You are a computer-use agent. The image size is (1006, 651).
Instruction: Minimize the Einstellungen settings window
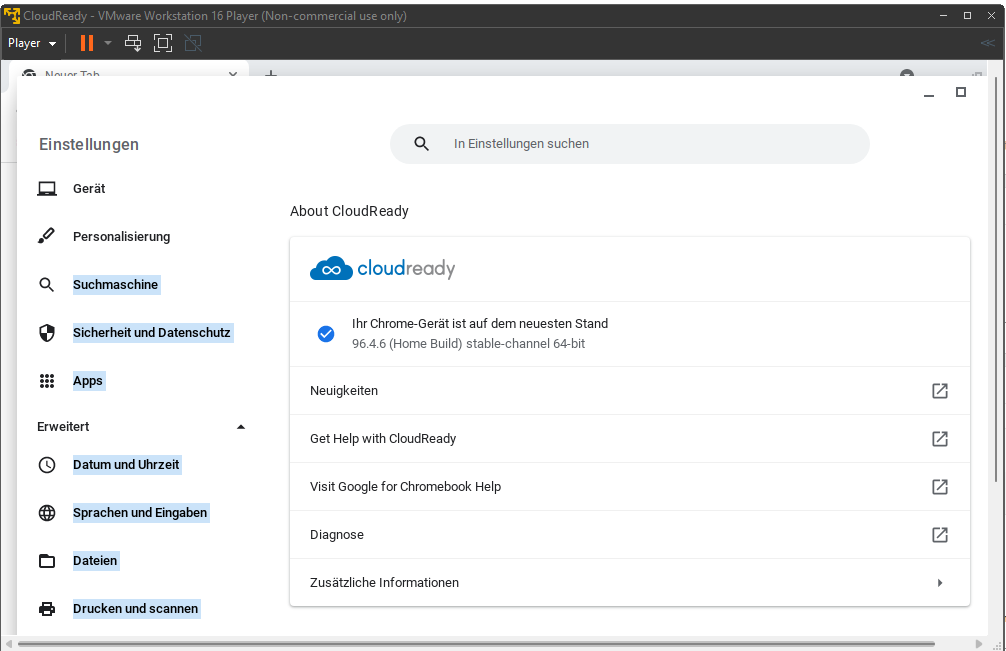pos(928,94)
